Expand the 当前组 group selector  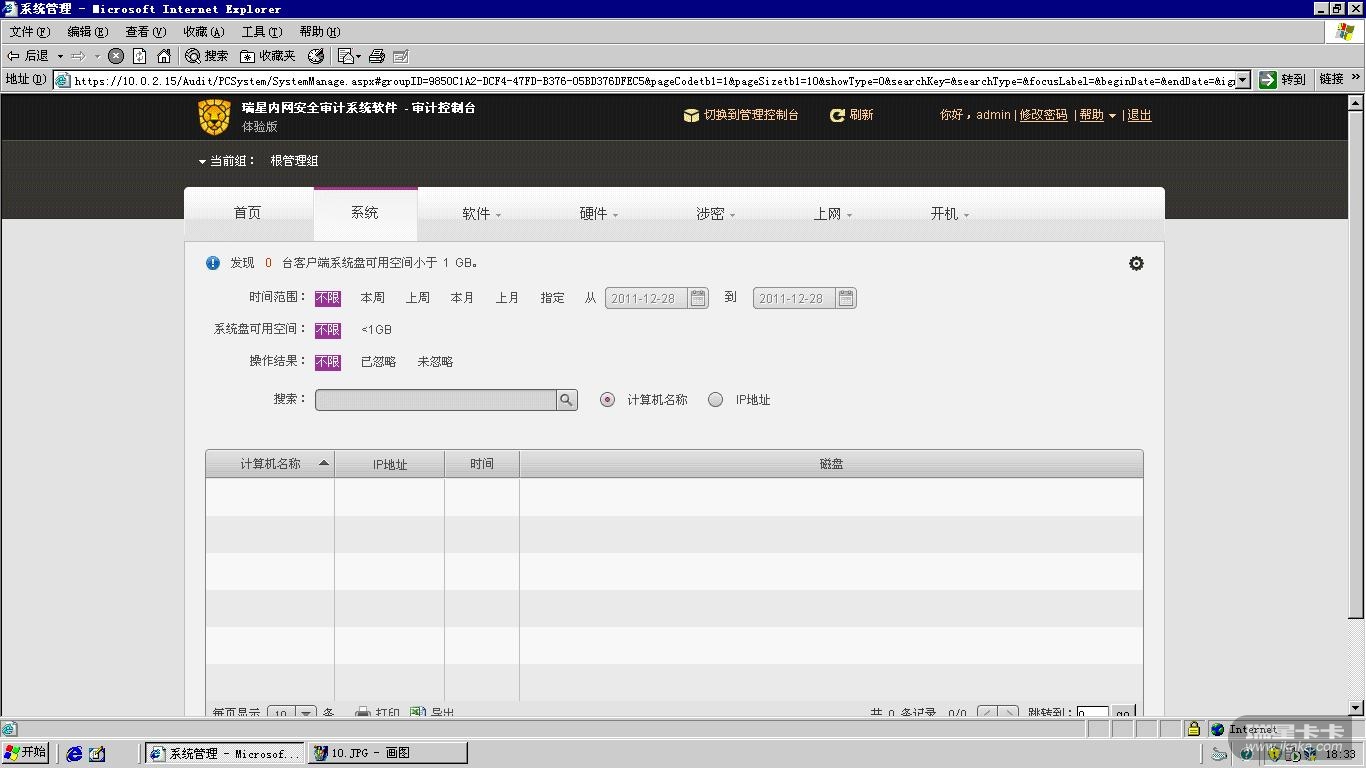point(228,161)
